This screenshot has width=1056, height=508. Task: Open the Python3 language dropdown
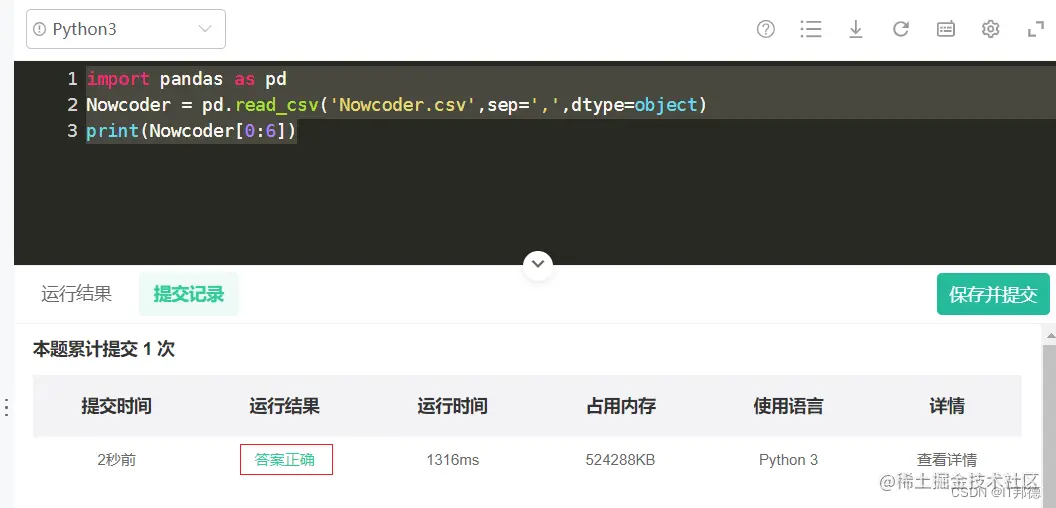(126, 29)
